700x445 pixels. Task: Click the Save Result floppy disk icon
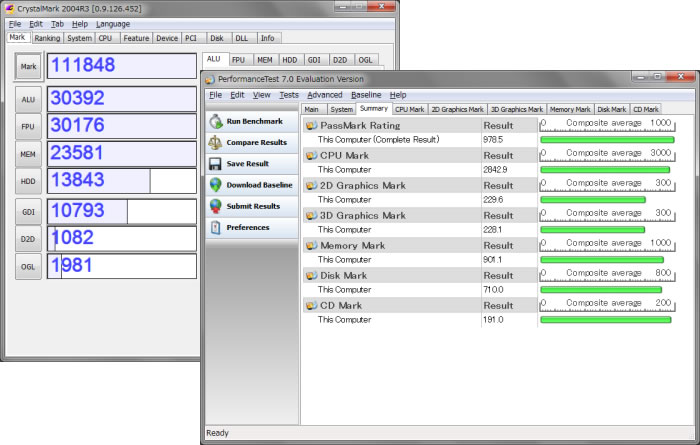(x=215, y=164)
